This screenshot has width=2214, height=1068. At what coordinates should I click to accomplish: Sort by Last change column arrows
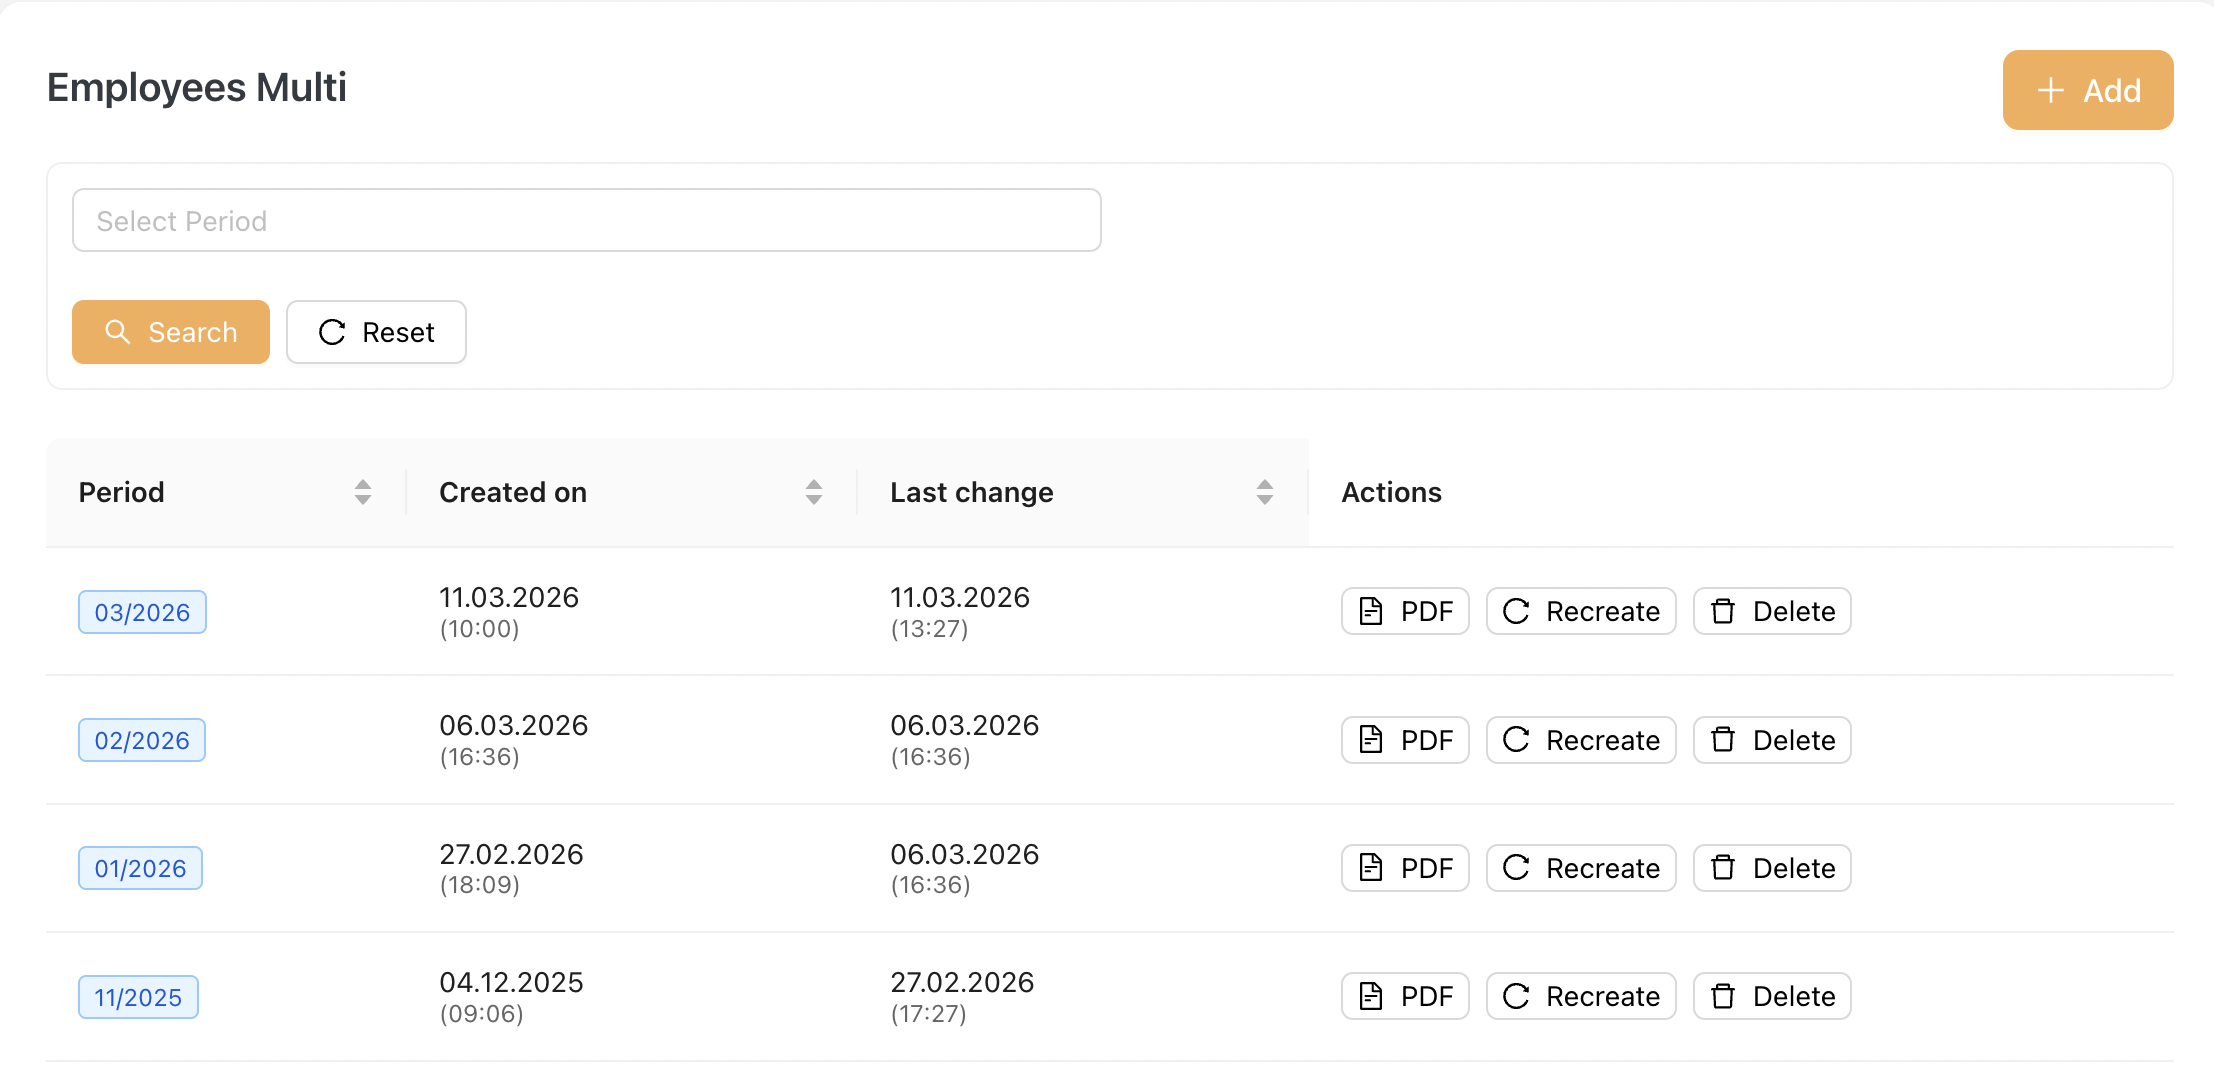tap(1264, 492)
